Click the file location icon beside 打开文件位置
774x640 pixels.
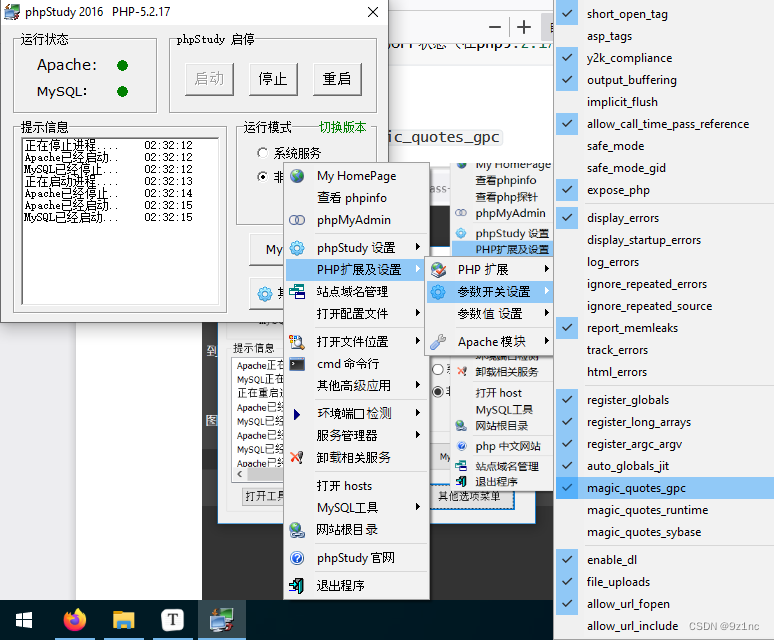[297, 341]
